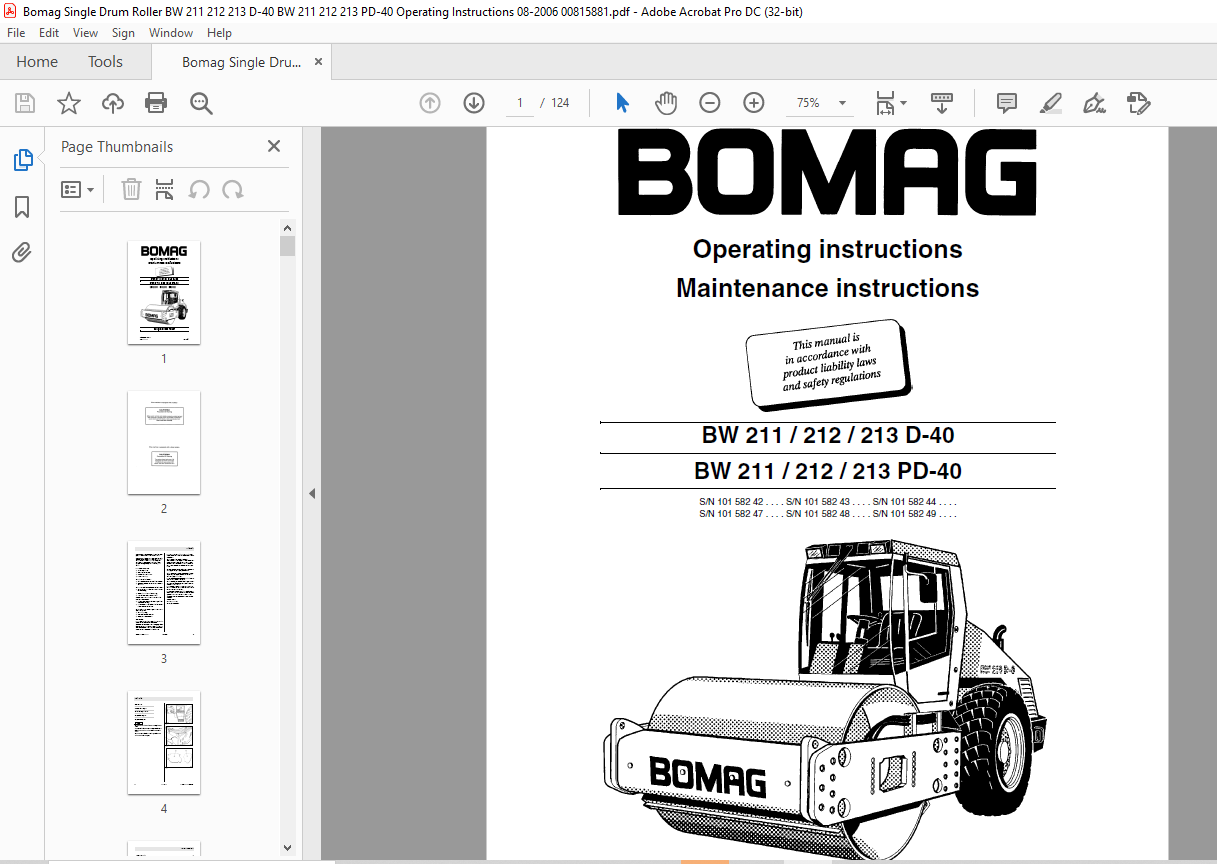Close the Bomag document tab
The width and height of the screenshot is (1217, 864).
[318, 62]
